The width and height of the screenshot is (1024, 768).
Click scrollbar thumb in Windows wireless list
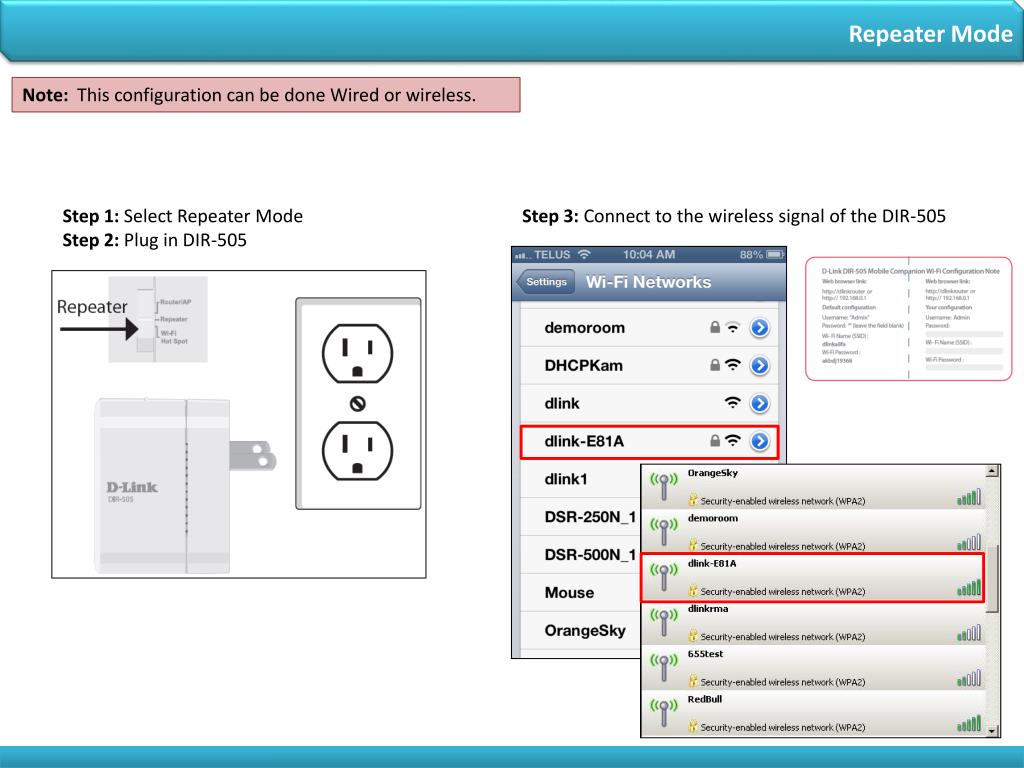tap(992, 579)
